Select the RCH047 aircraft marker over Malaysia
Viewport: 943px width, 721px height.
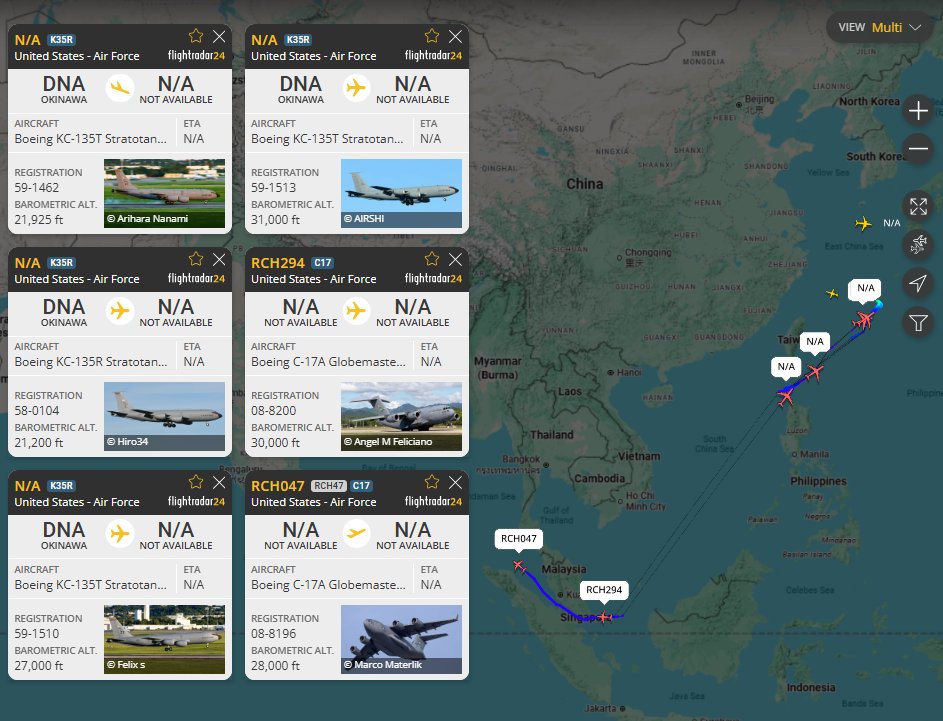(x=519, y=565)
